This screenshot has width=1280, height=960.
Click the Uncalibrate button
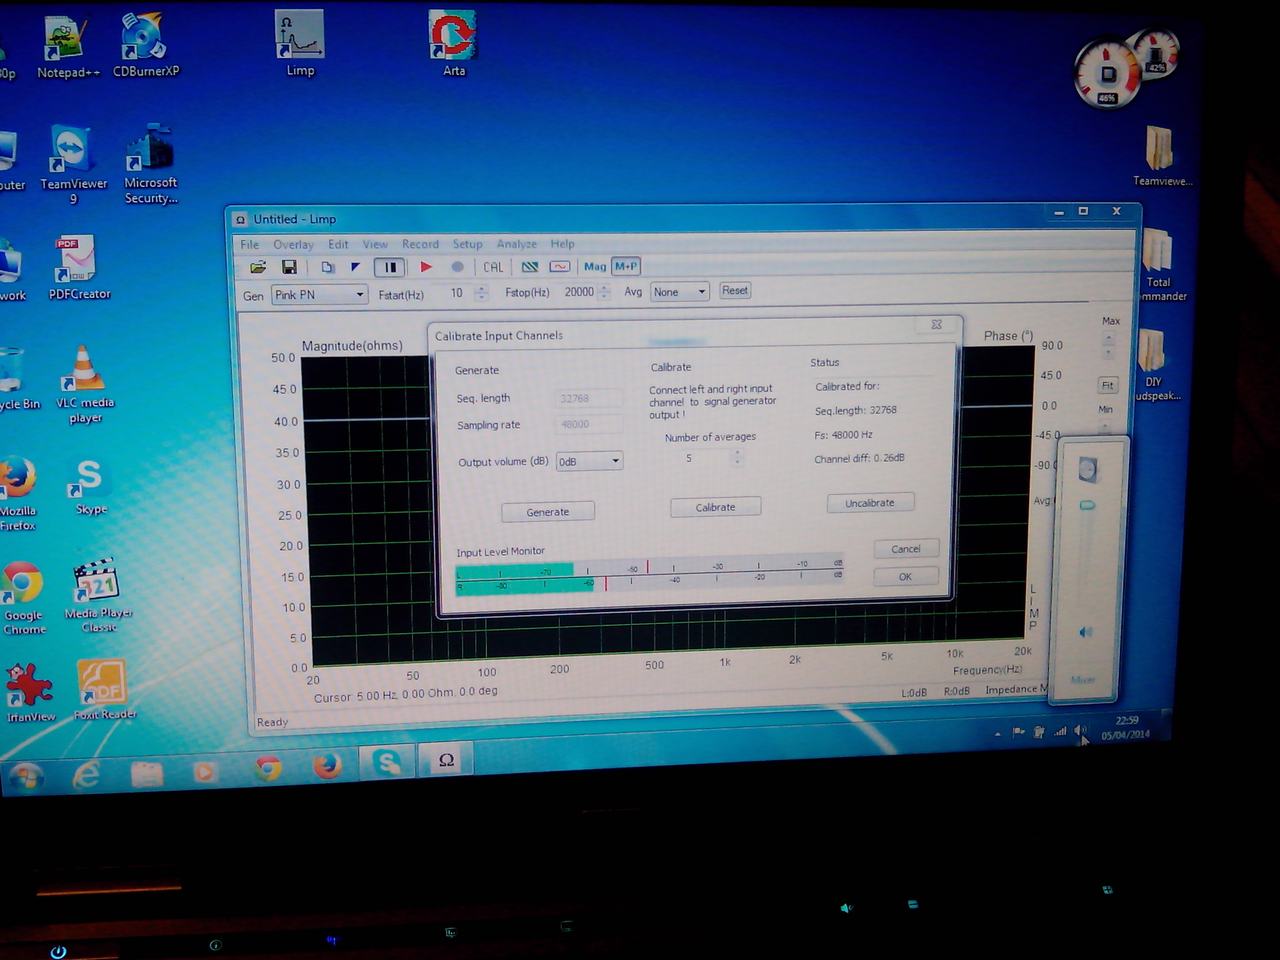click(870, 503)
